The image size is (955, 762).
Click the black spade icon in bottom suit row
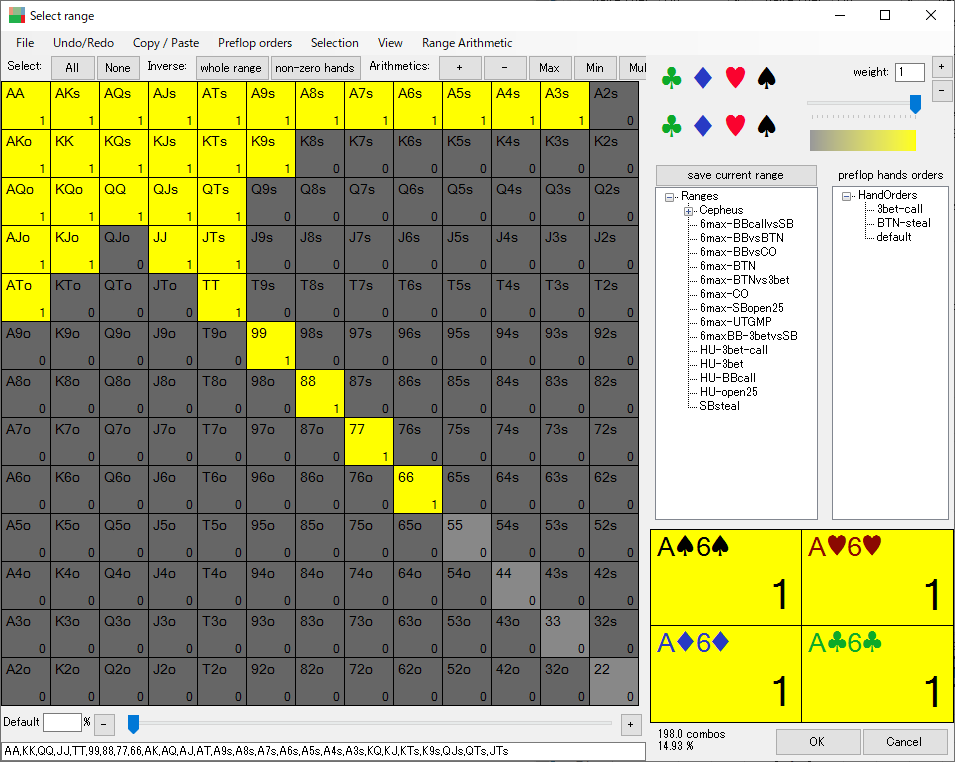(x=766, y=125)
